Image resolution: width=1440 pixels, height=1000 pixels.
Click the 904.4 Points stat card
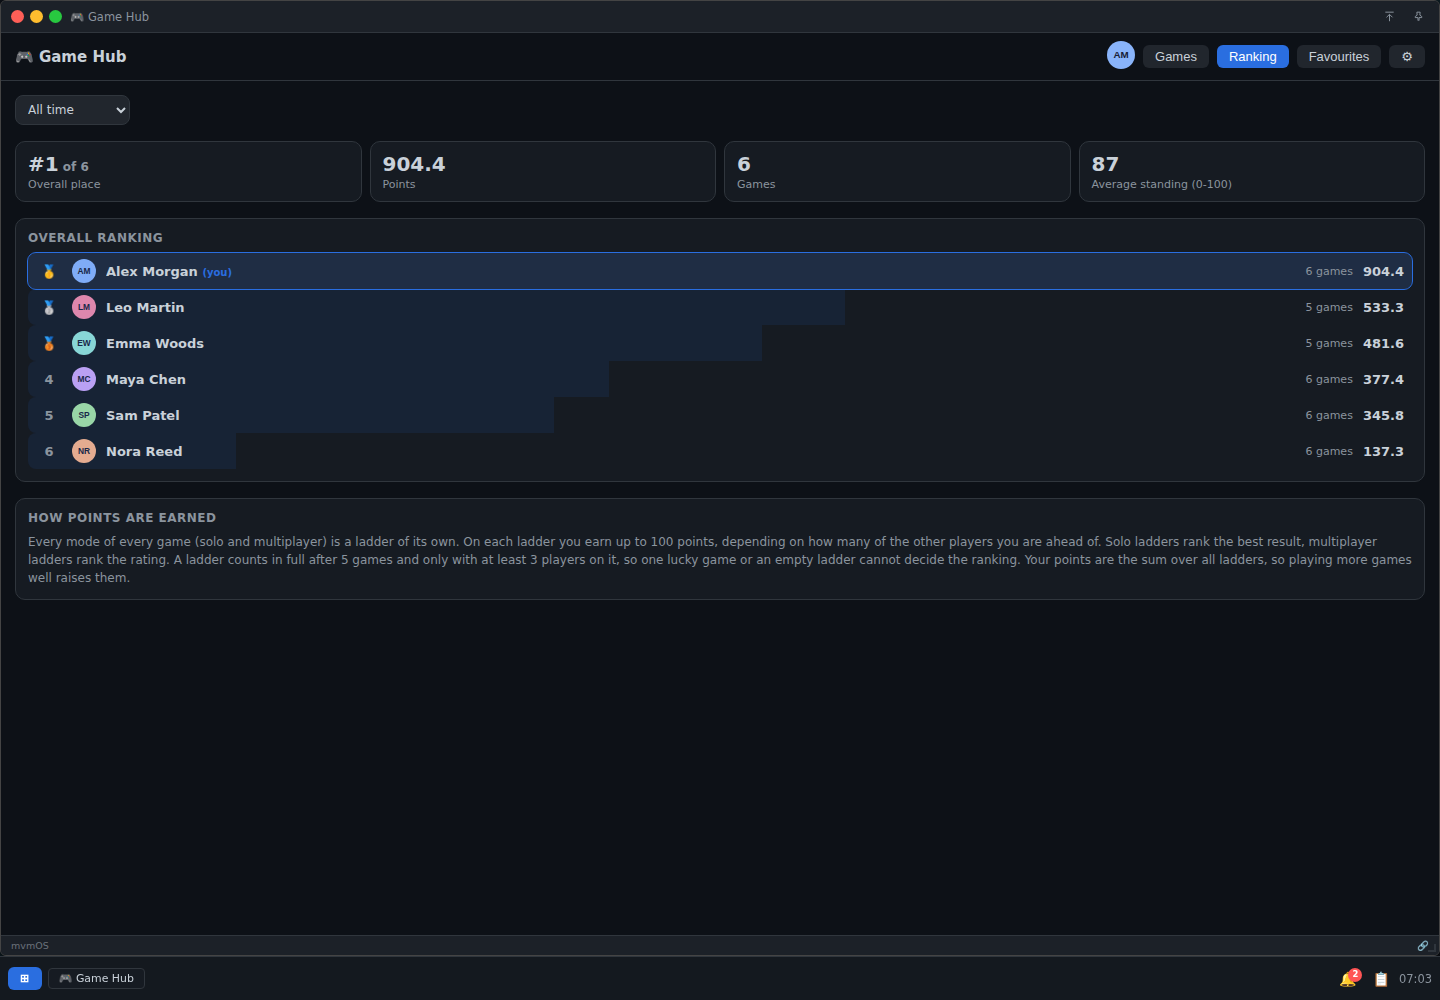click(543, 172)
